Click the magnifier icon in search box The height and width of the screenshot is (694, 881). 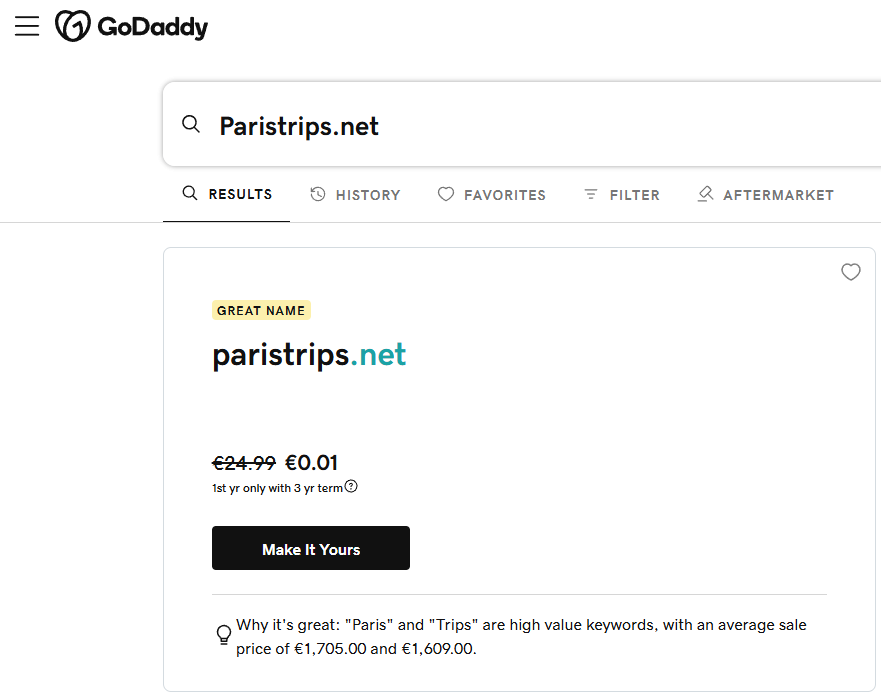click(x=191, y=125)
